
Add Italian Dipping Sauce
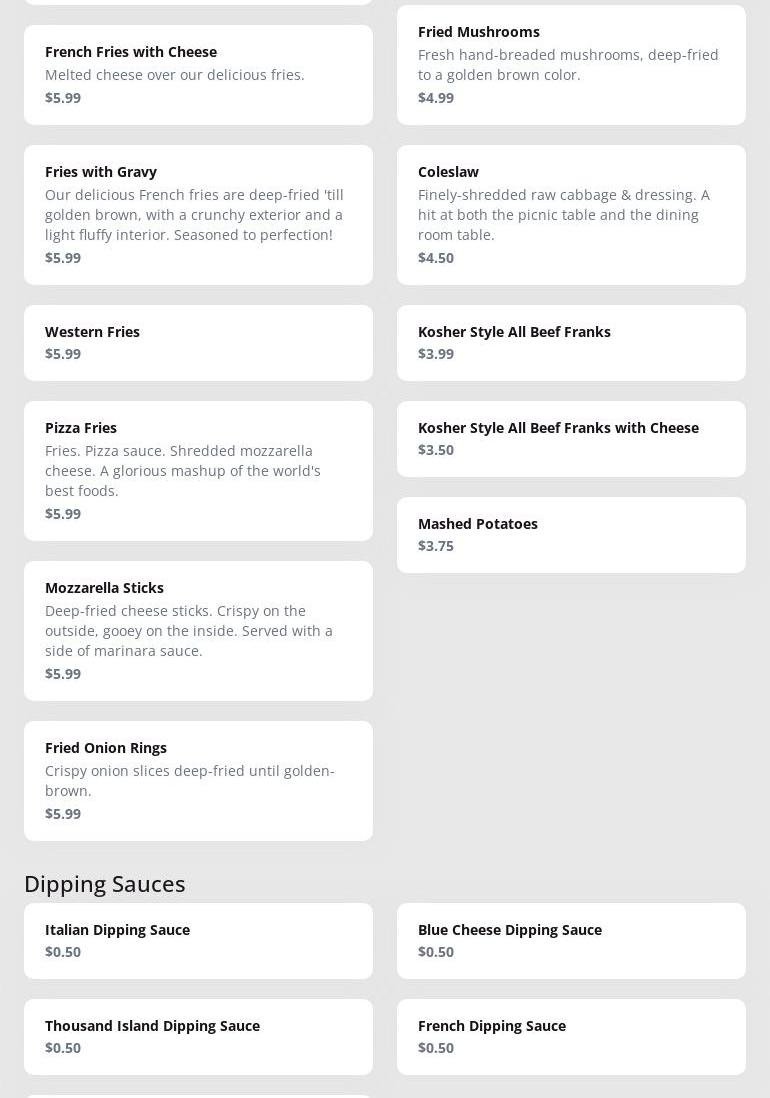click(198, 940)
